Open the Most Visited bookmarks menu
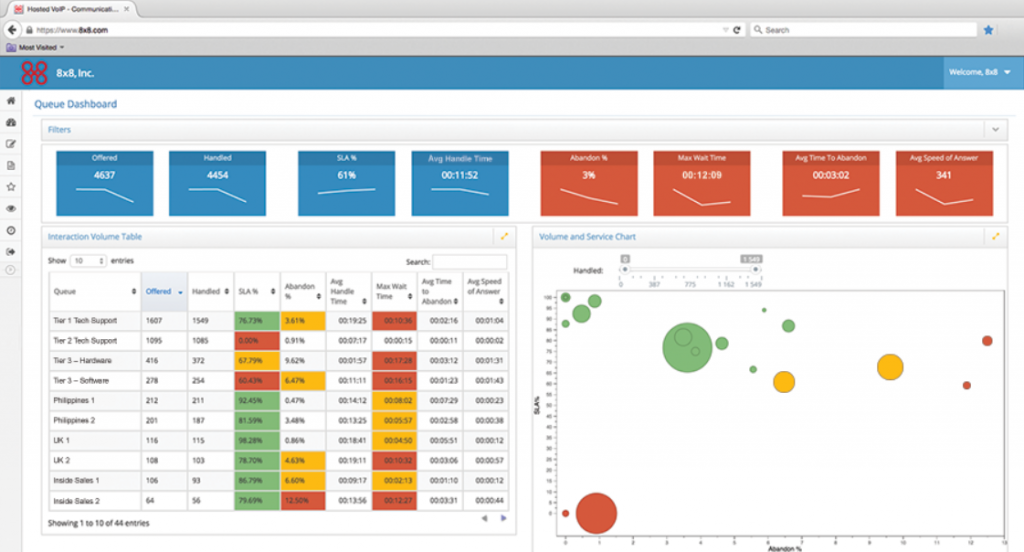This screenshot has height=552, width=1024. coord(36,47)
